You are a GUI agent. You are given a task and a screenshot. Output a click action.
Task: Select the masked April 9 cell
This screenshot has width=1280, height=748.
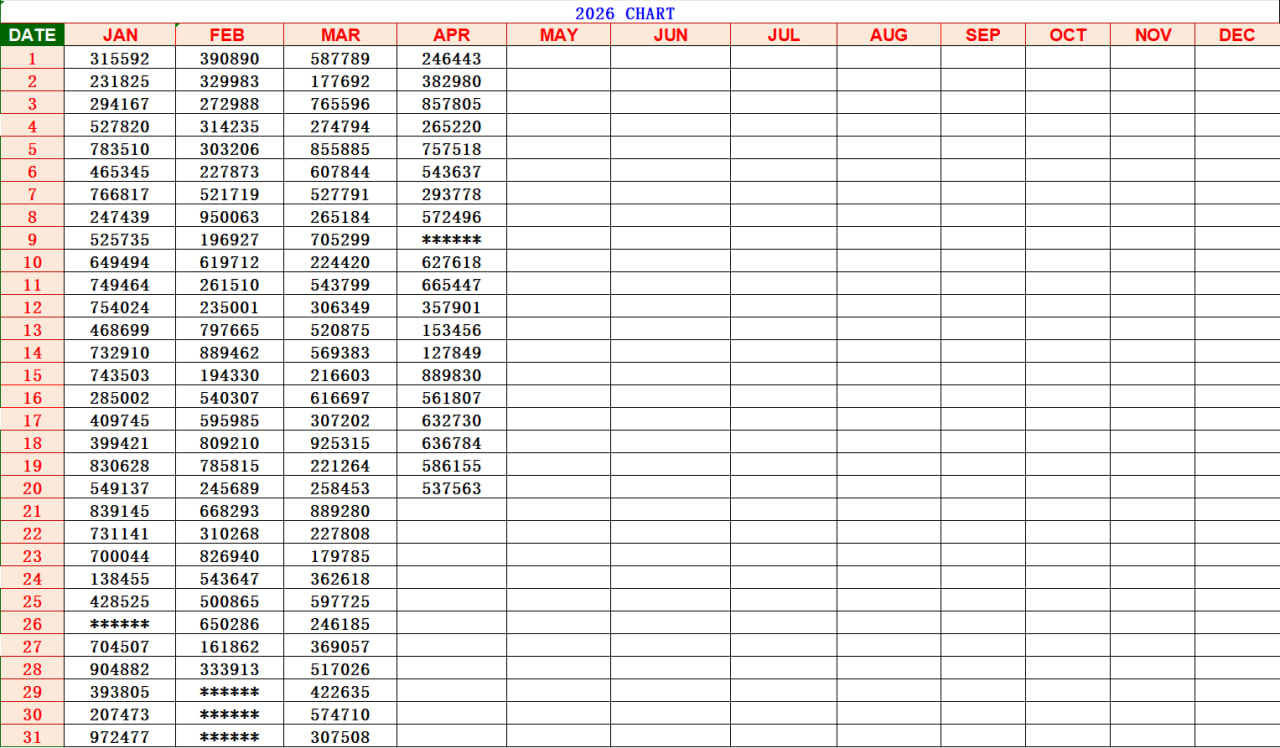pyautogui.click(x=451, y=240)
